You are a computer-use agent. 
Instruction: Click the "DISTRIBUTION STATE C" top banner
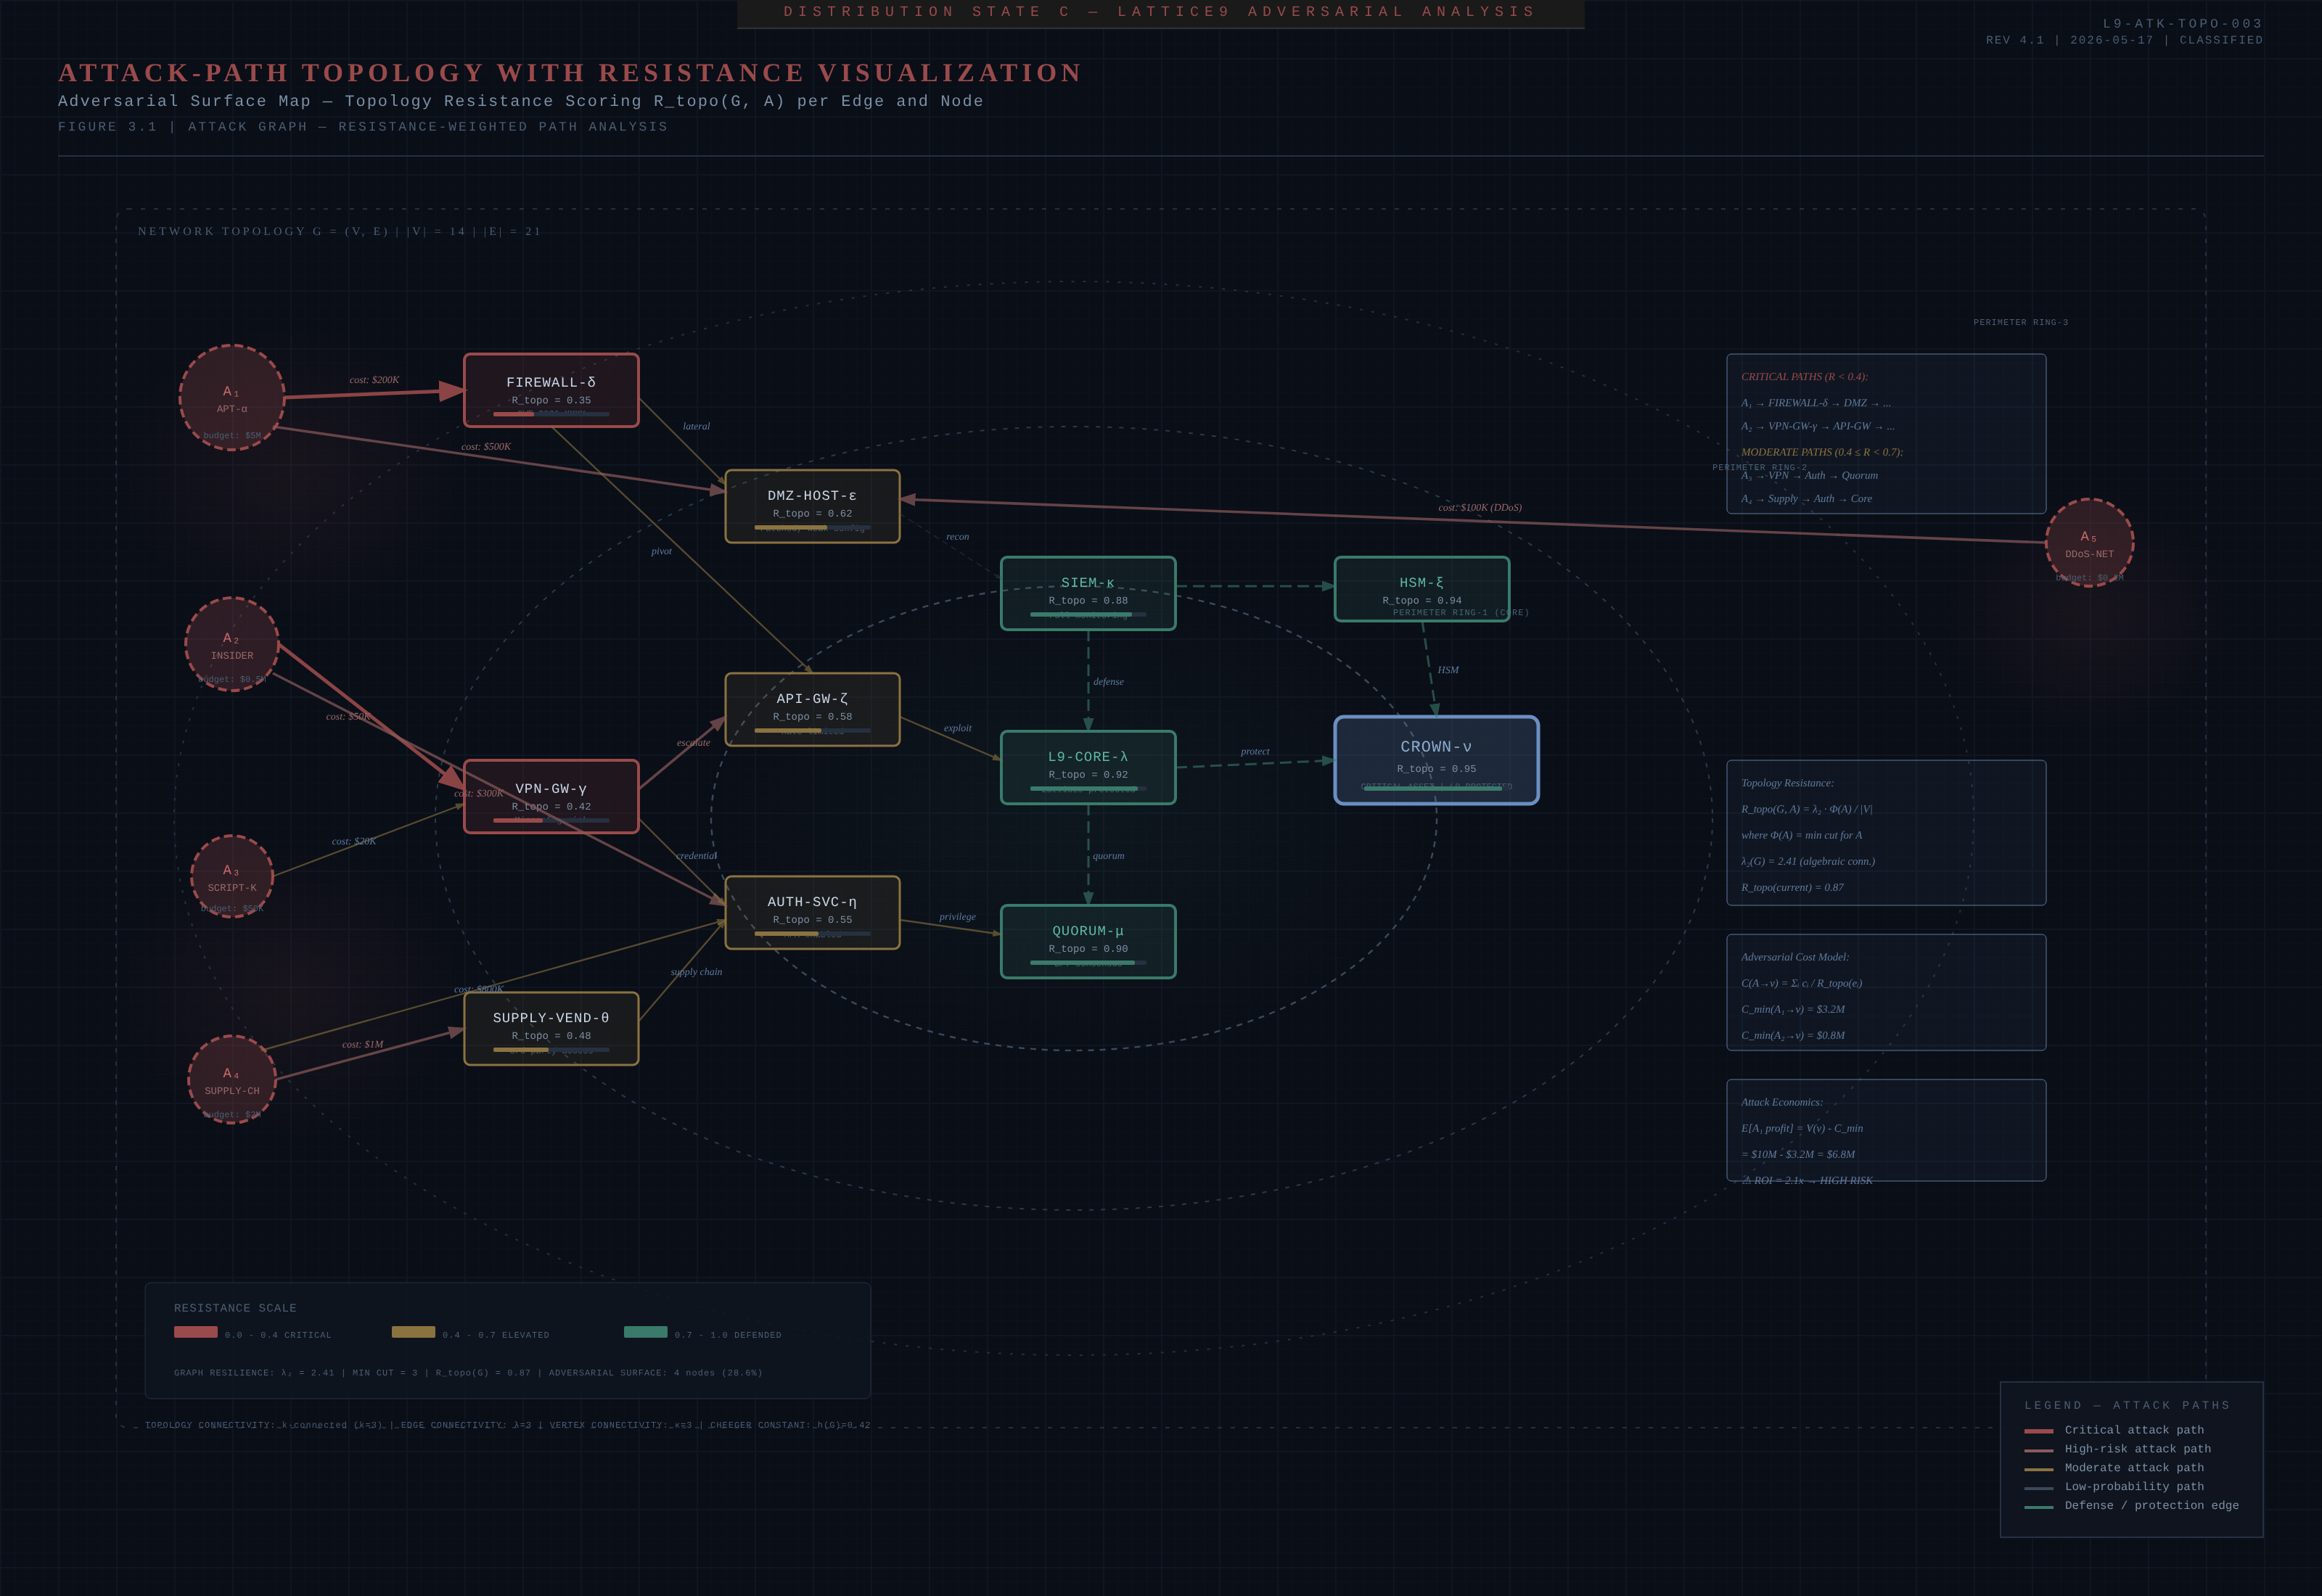pyautogui.click(x=1160, y=12)
